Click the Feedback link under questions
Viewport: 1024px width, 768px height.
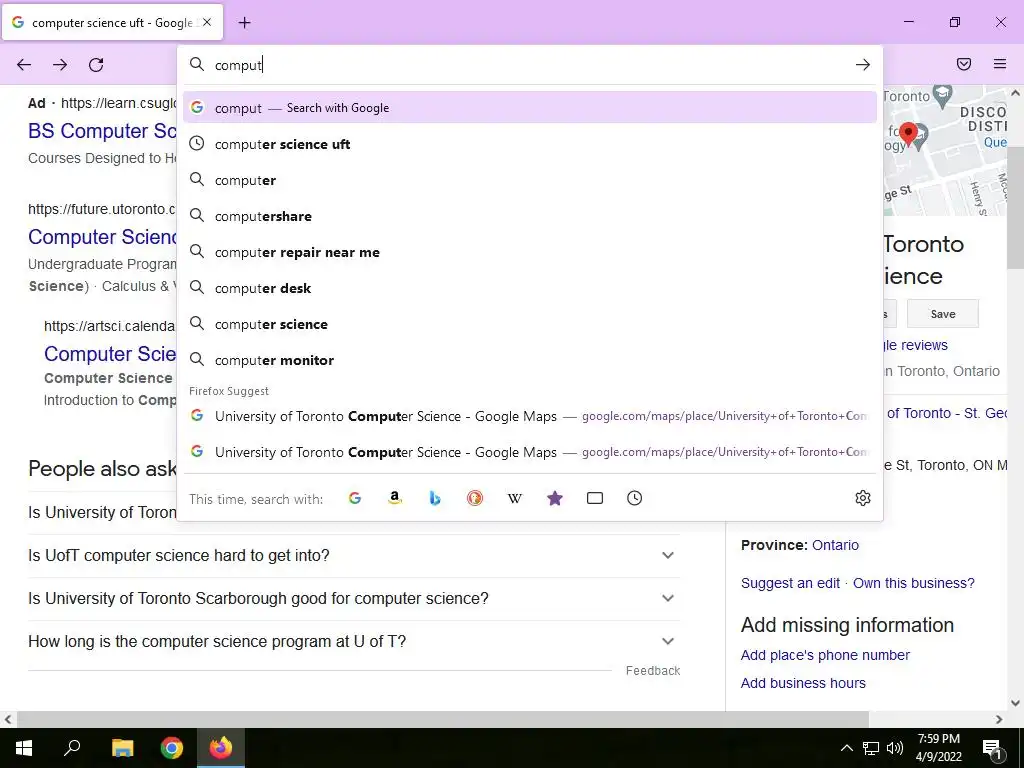click(x=653, y=671)
